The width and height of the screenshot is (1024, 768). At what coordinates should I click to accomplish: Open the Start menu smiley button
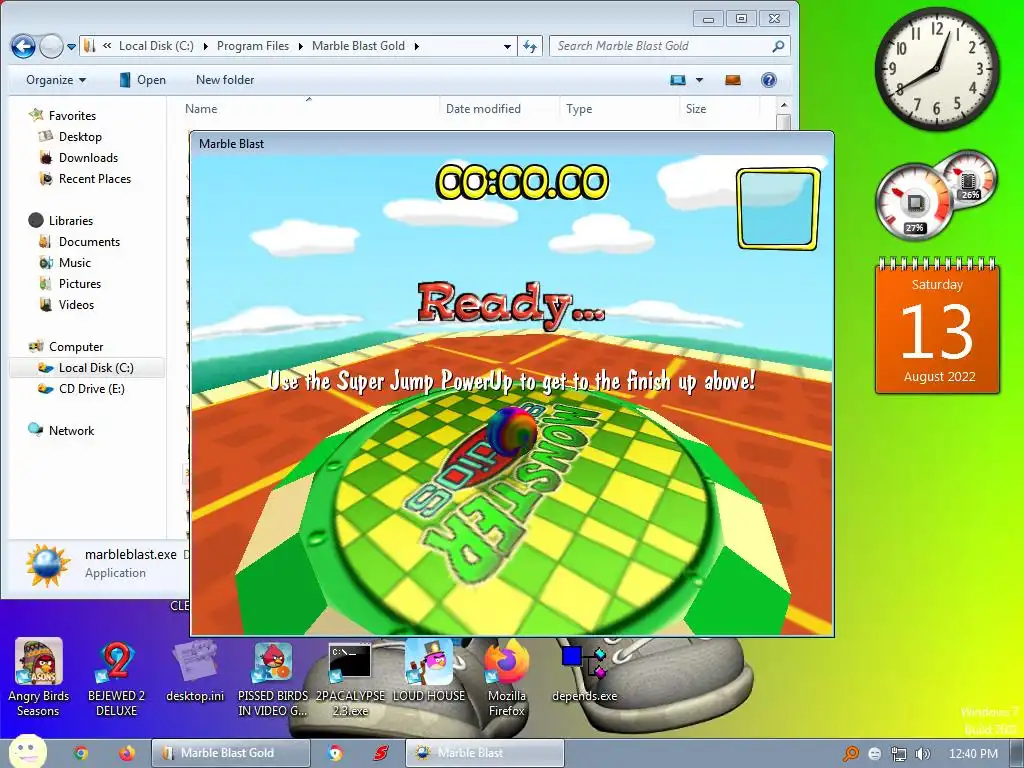point(27,752)
